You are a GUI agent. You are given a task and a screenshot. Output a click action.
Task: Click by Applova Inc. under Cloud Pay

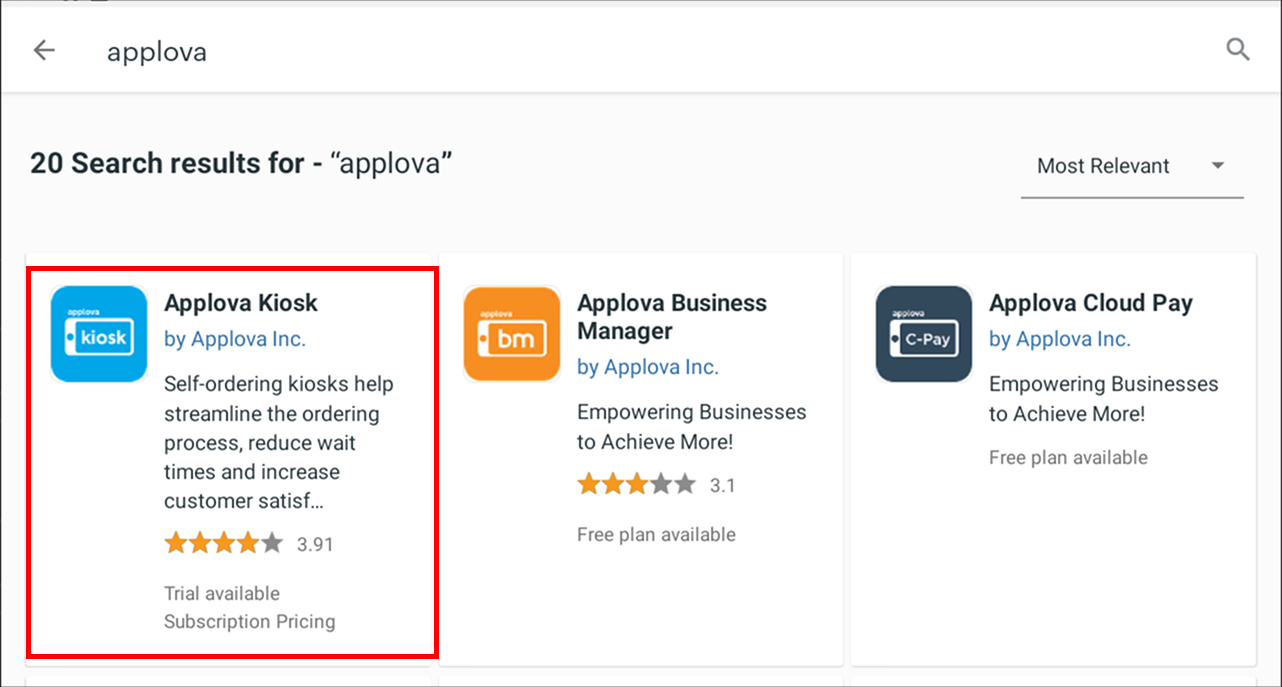tap(1059, 339)
